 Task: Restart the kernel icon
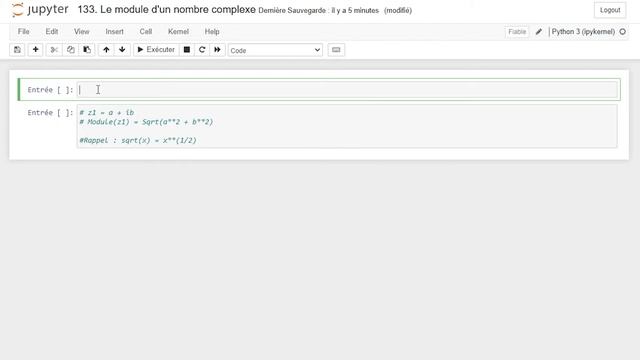tap(202, 50)
